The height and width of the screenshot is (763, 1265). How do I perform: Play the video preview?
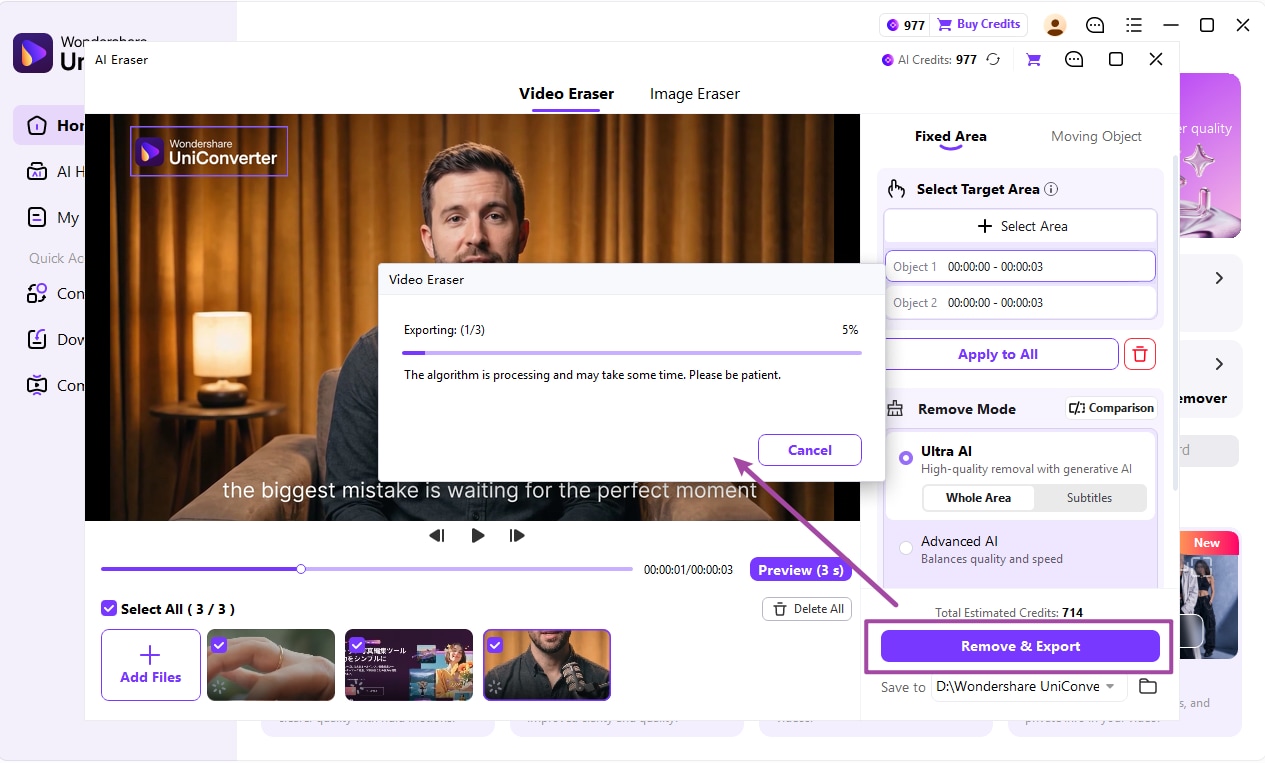click(x=478, y=536)
